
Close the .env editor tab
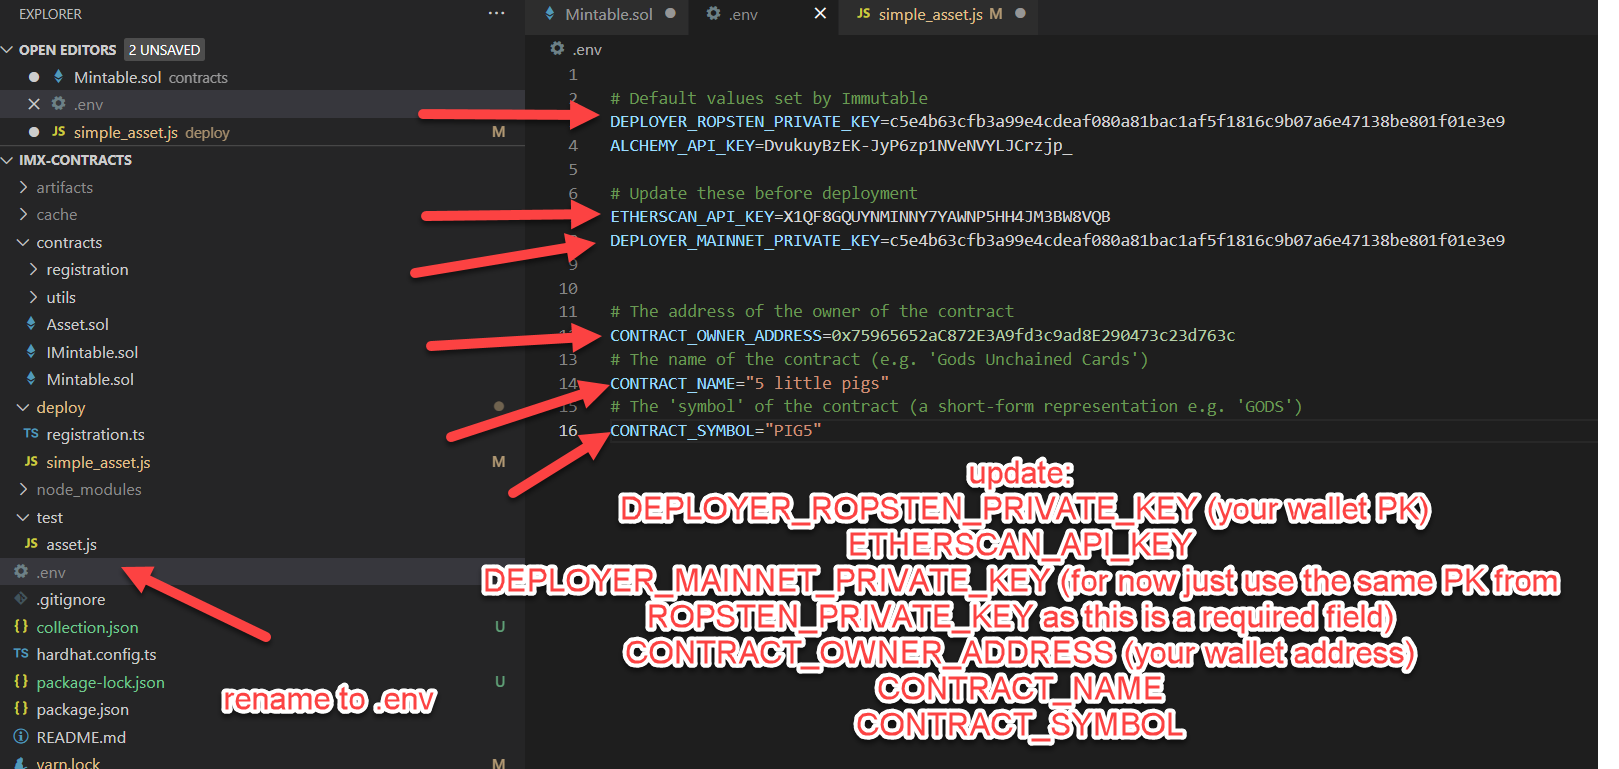820,13
